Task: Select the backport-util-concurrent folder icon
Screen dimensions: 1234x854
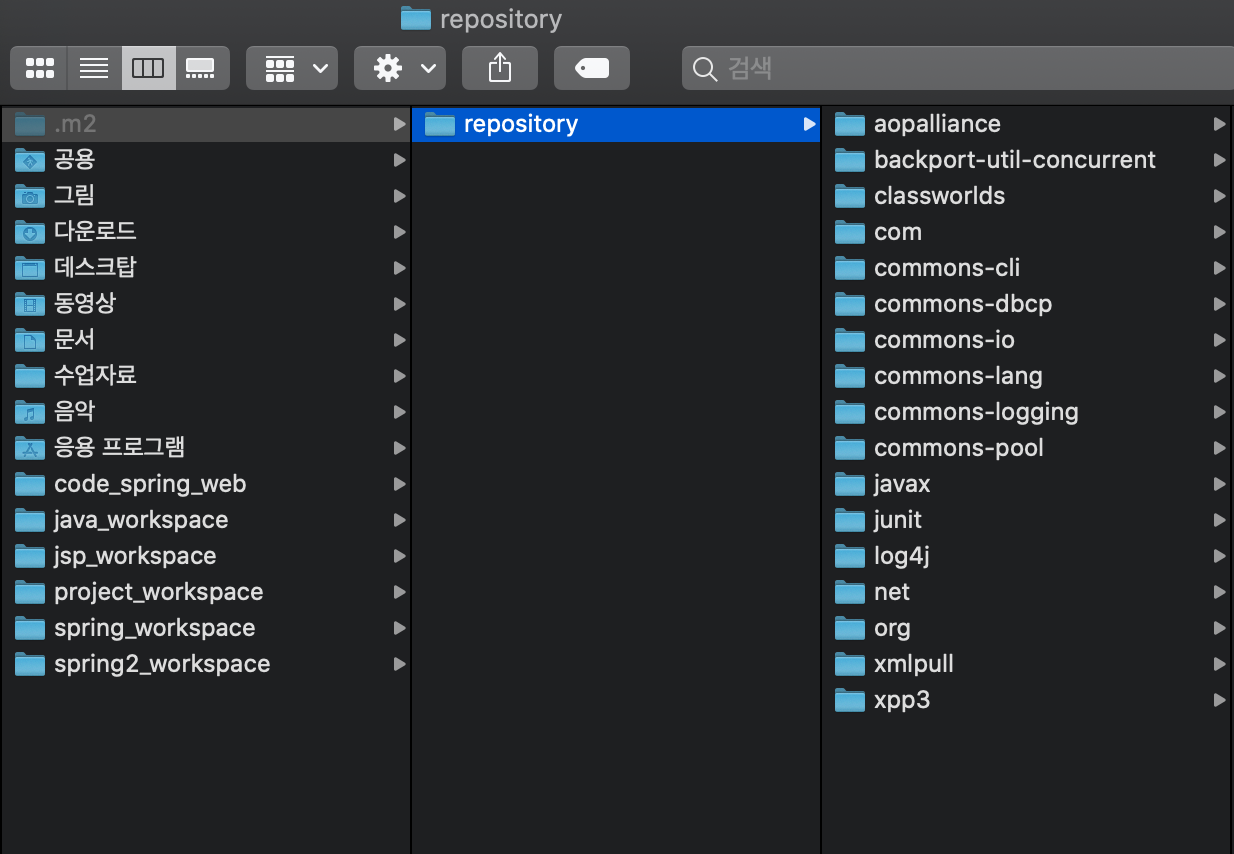Action: tap(850, 160)
